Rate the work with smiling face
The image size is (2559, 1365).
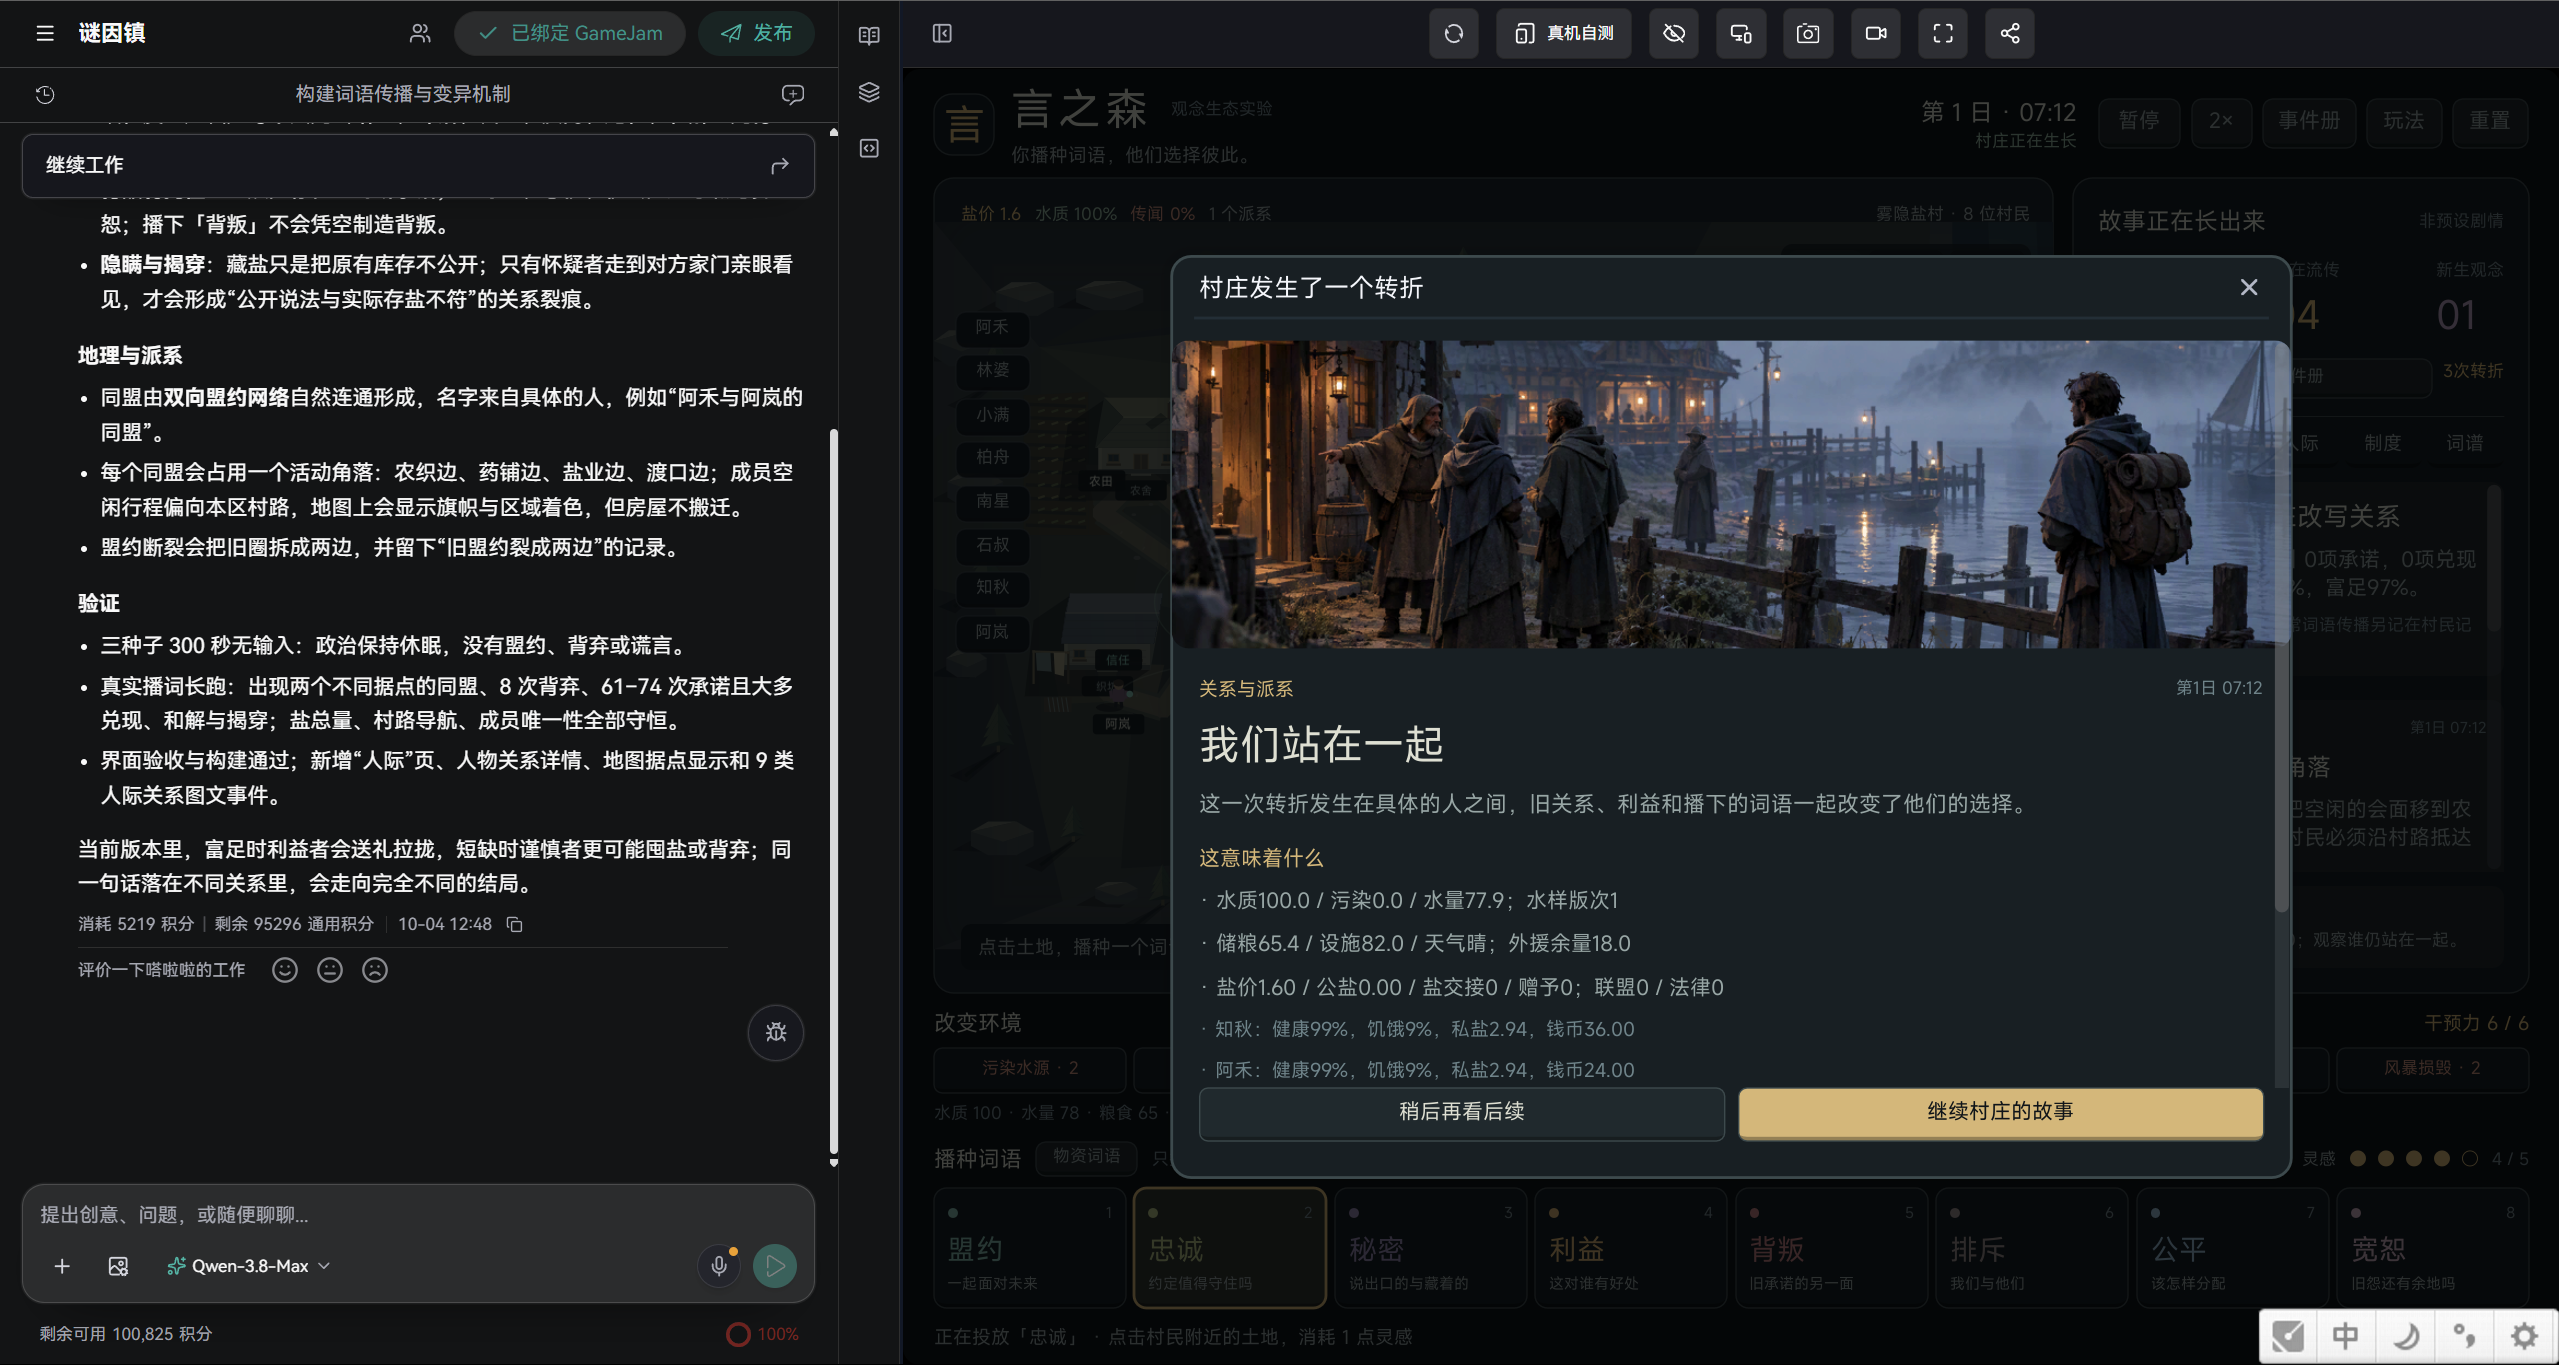point(285,970)
